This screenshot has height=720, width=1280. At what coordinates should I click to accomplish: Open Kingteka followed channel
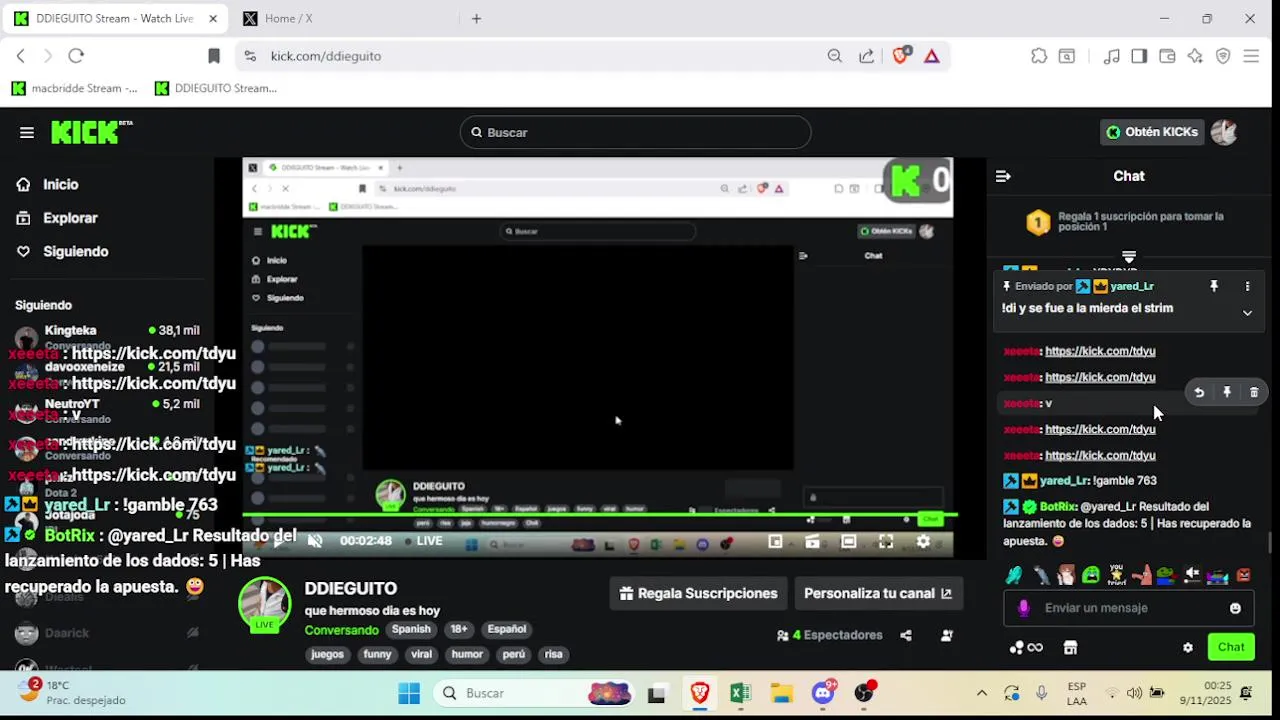coord(108,336)
